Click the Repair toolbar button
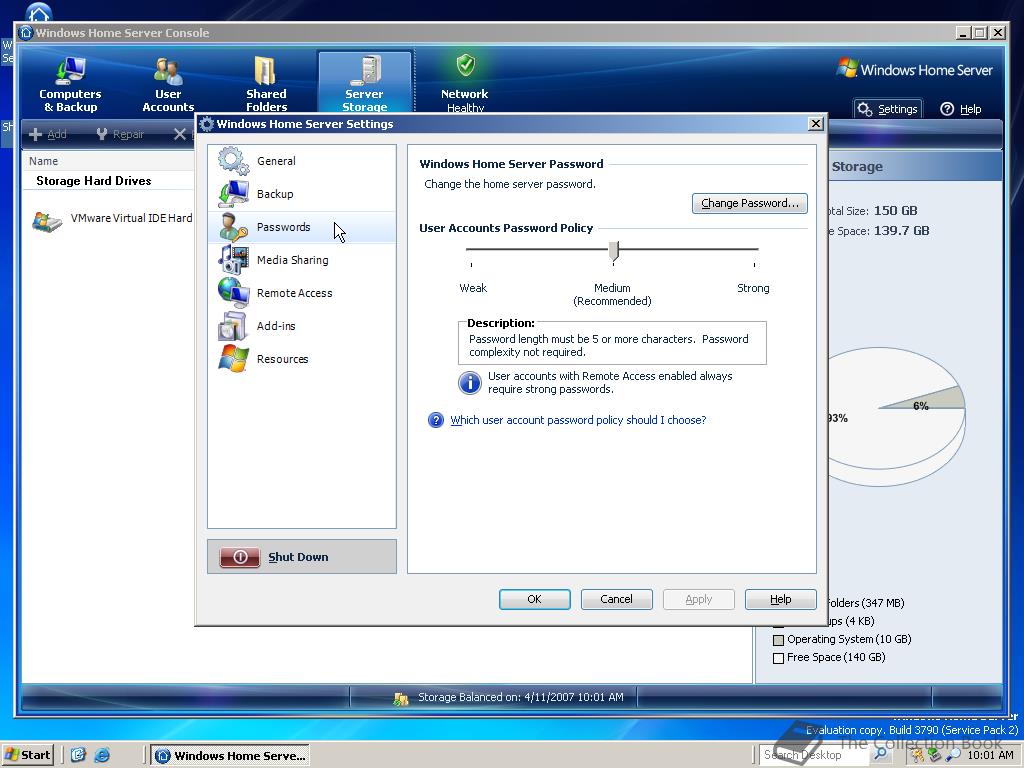Image resolution: width=1024 pixels, height=768 pixels. [120, 134]
